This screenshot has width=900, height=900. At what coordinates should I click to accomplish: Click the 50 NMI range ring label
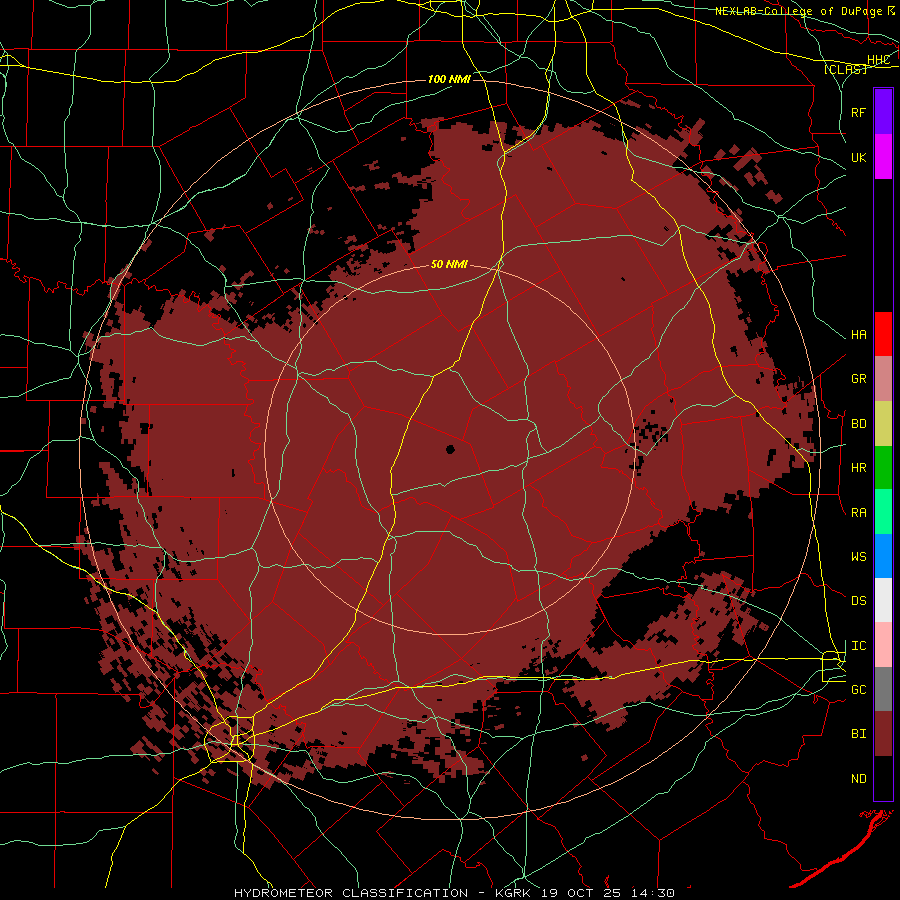[x=449, y=265]
